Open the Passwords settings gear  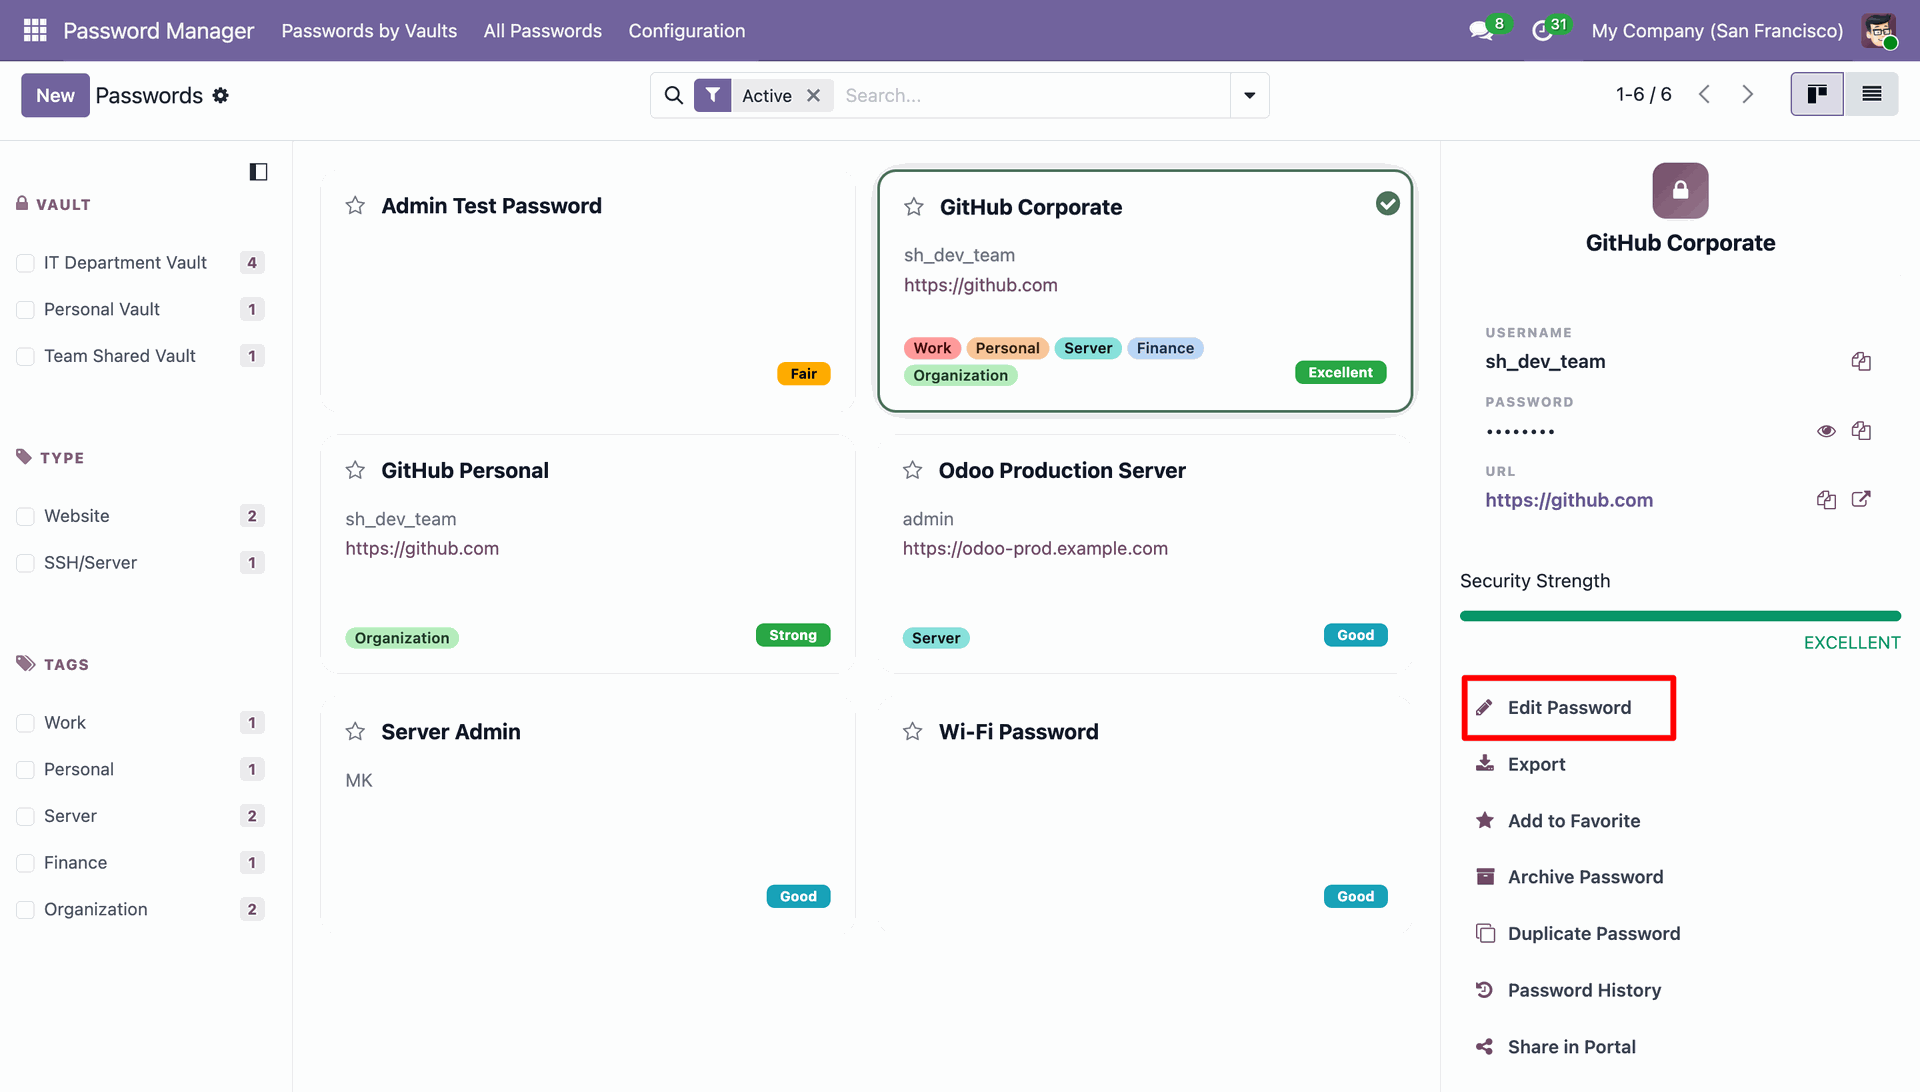(221, 95)
